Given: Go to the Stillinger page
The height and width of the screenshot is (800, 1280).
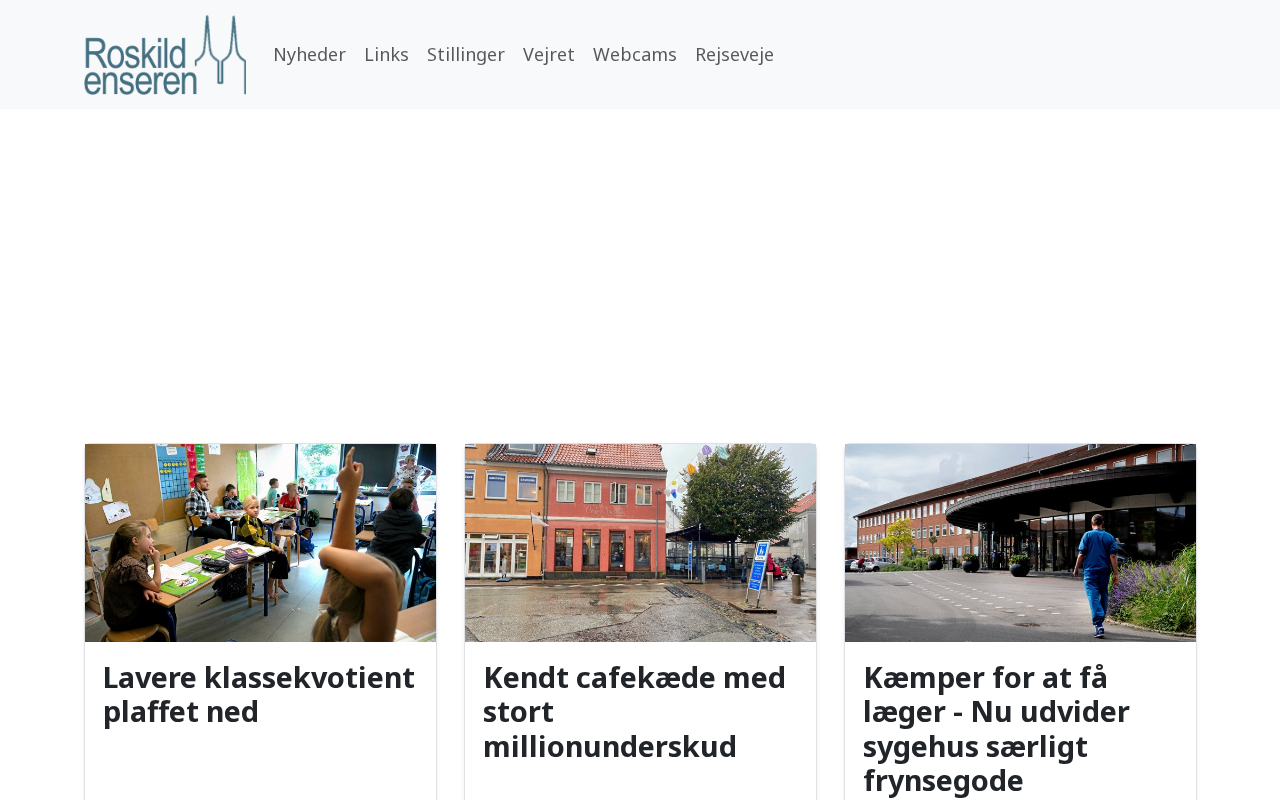Looking at the screenshot, I should 466,54.
